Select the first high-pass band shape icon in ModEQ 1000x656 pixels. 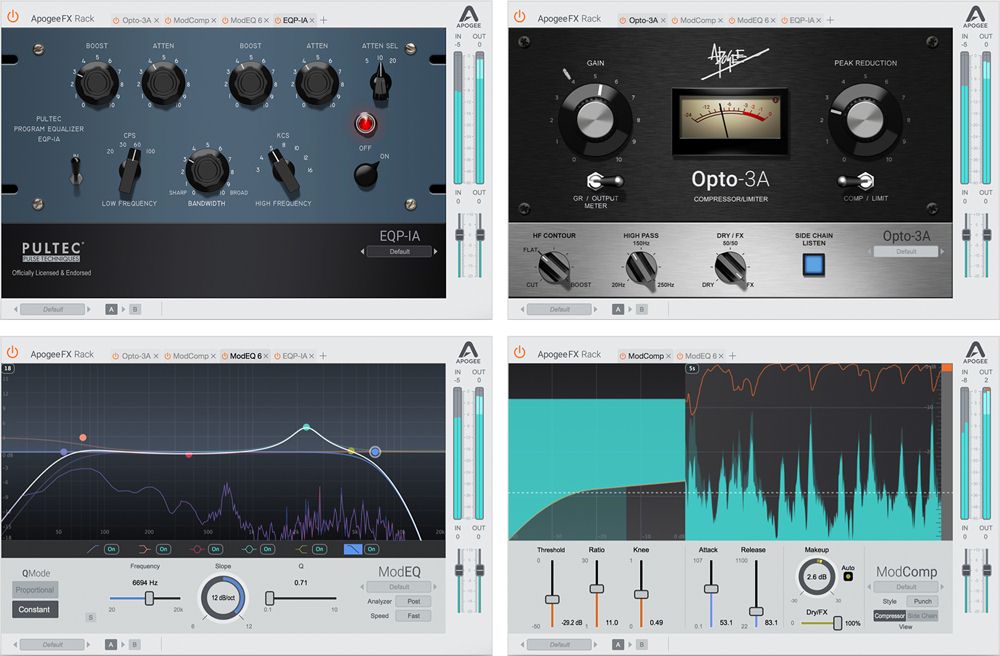[93, 549]
